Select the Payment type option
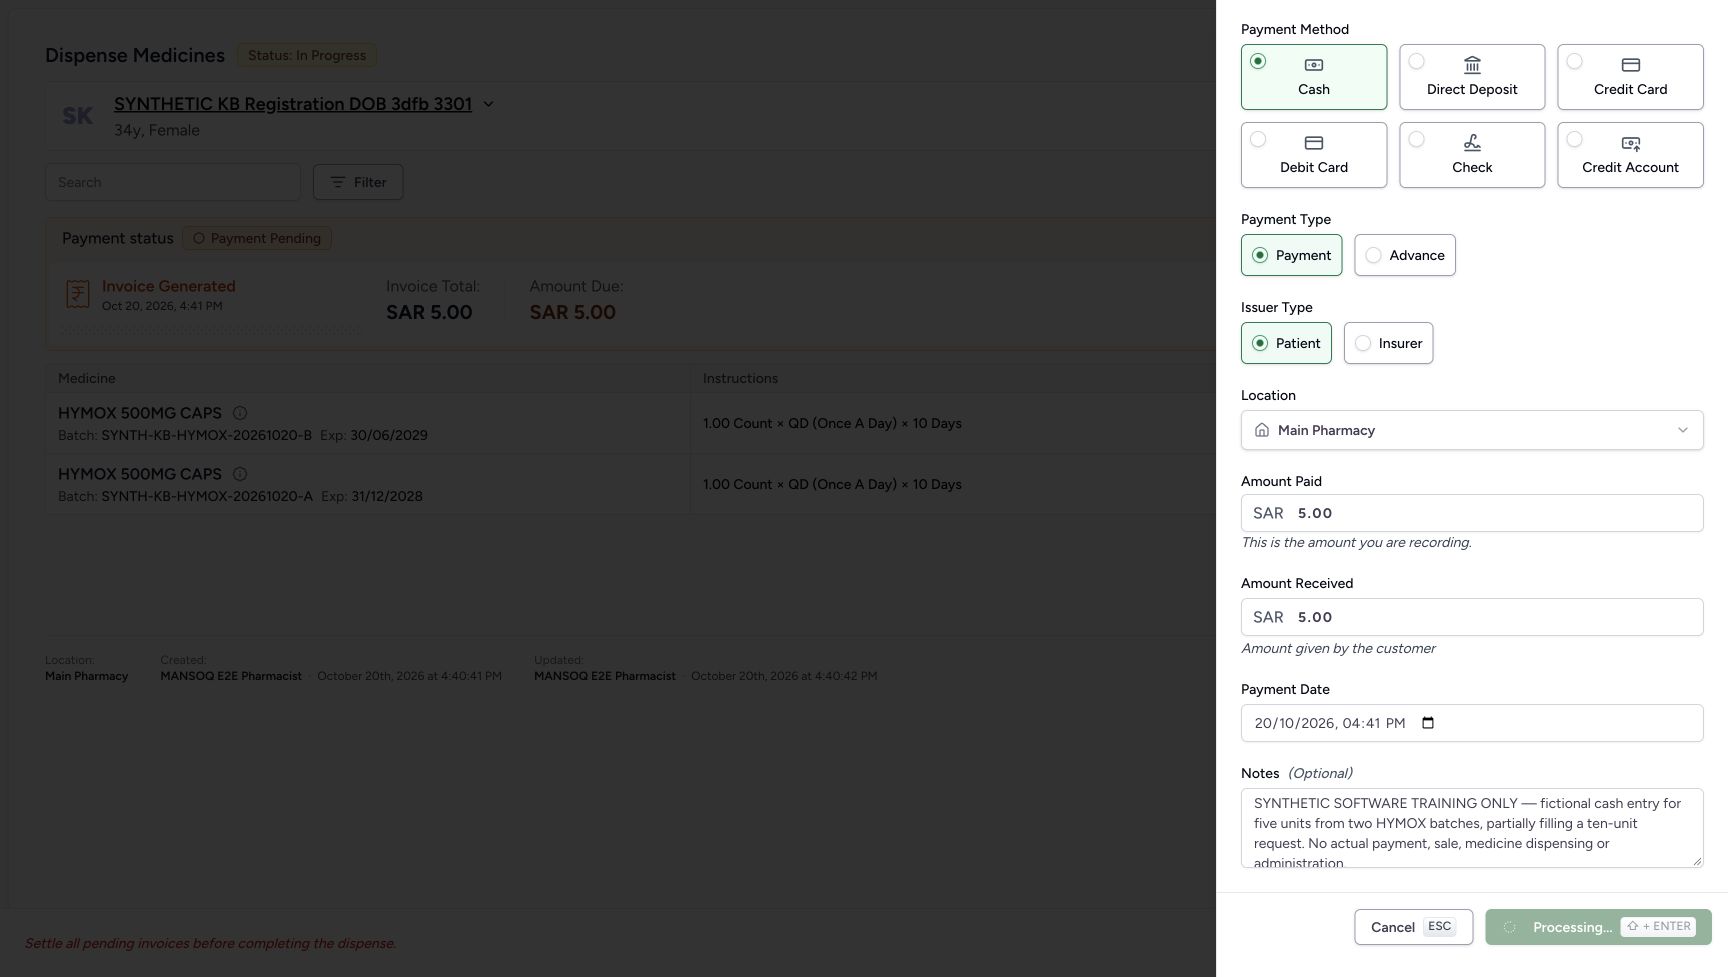This screenshot has height=977, width=1728. pos(1291,255)
